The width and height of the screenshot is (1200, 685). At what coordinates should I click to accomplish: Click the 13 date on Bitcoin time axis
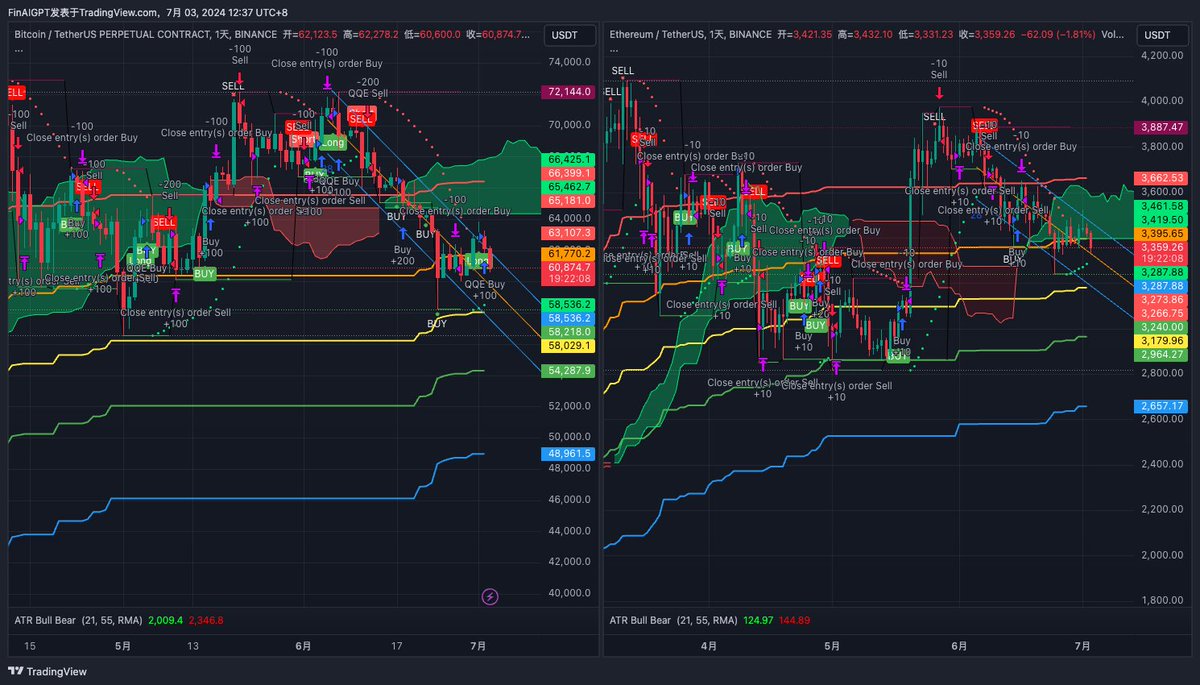click(194, 646)
